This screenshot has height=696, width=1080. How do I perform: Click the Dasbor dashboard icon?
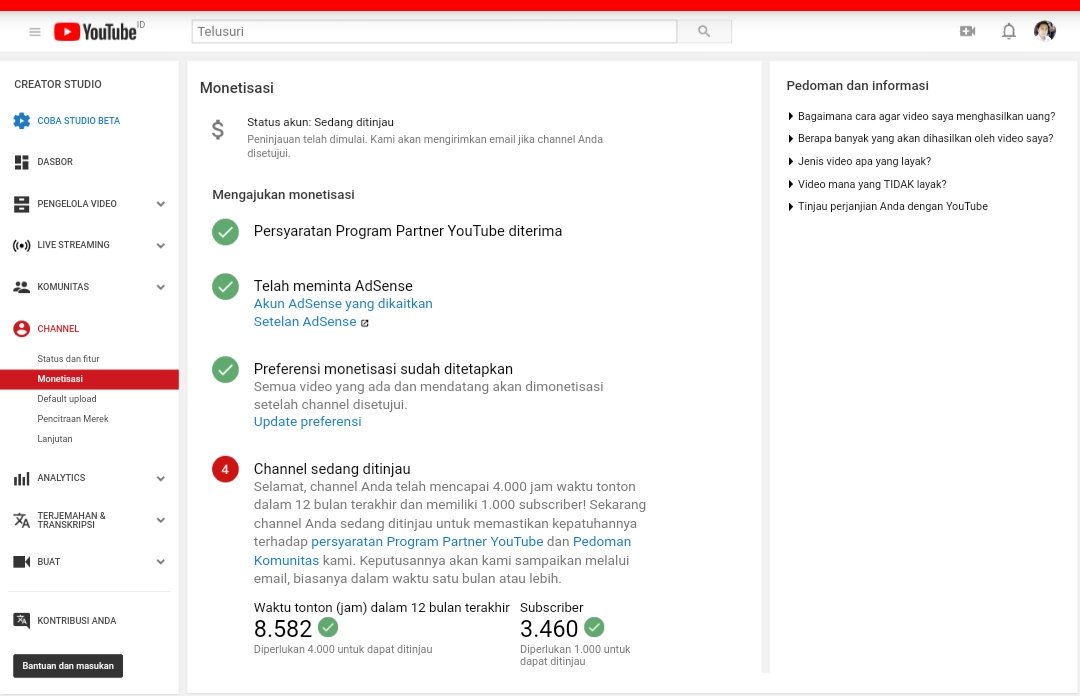[21, 162]
